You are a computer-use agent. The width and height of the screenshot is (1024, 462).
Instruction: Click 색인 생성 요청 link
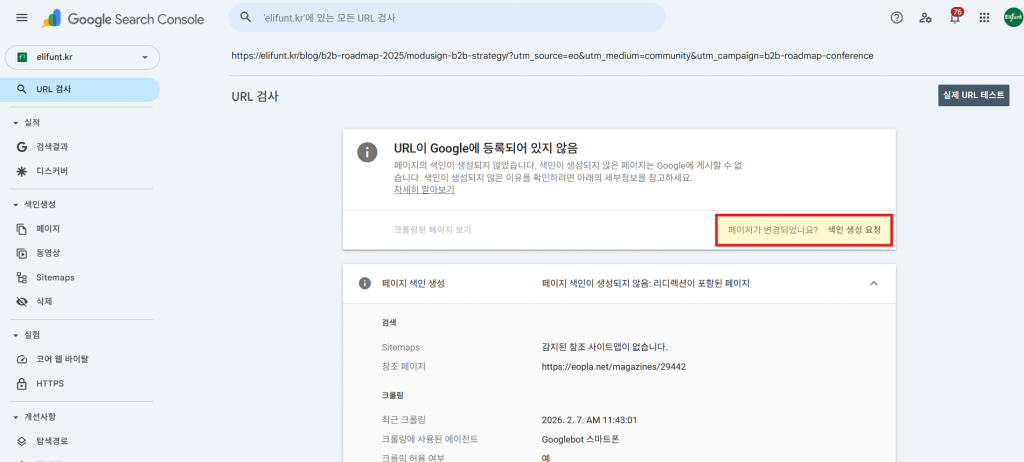(853, 230)
